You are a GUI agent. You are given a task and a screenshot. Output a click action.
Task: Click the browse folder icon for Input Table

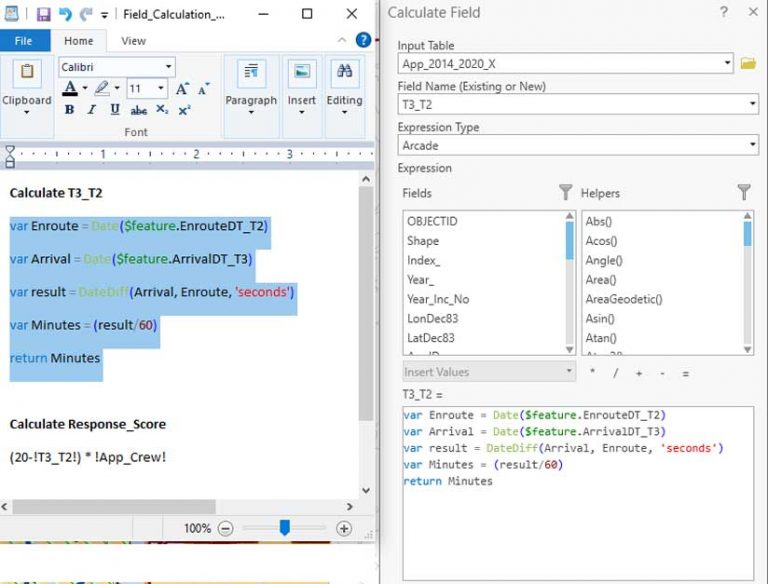tap(748, 63)
